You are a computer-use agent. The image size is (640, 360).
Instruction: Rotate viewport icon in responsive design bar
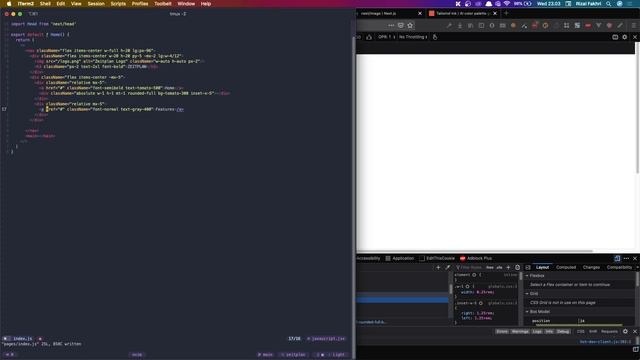point(369,37)
